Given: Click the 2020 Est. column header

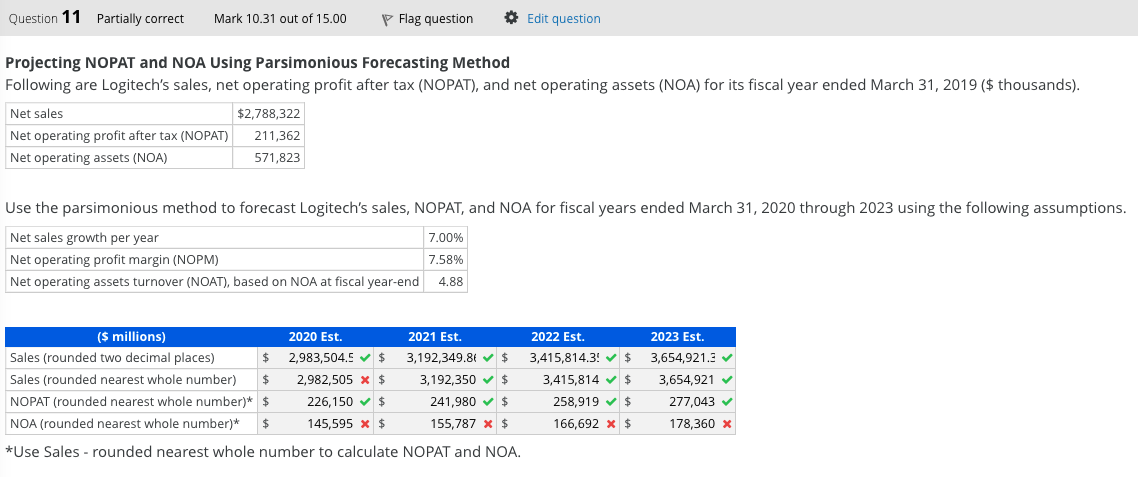Looking at the screenshot, I should (315, 337).
